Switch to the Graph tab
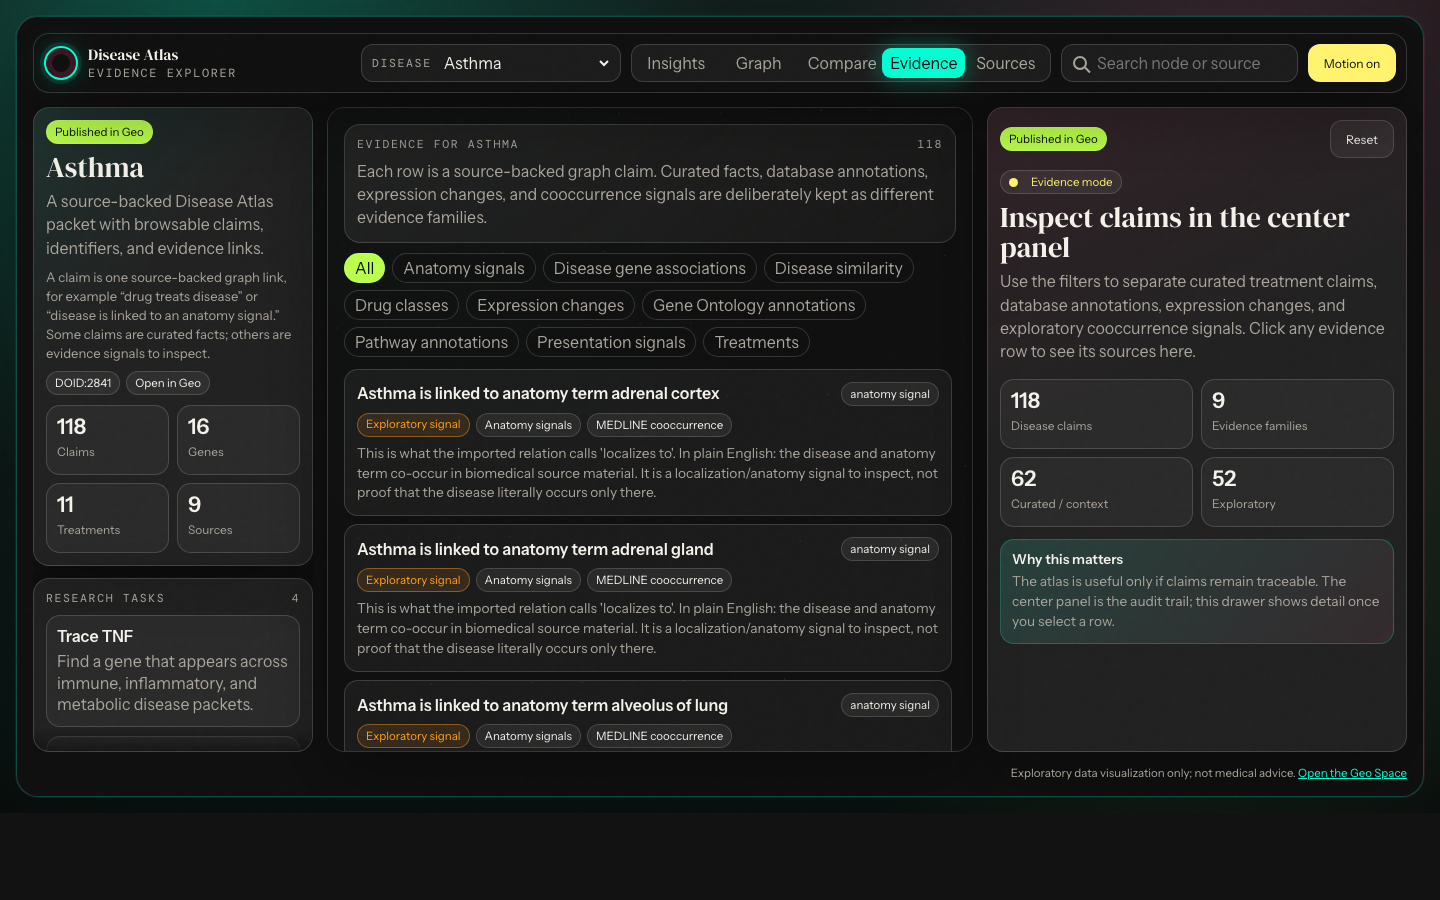Screen dimensions: 1440x900 [x=758, y=63]
